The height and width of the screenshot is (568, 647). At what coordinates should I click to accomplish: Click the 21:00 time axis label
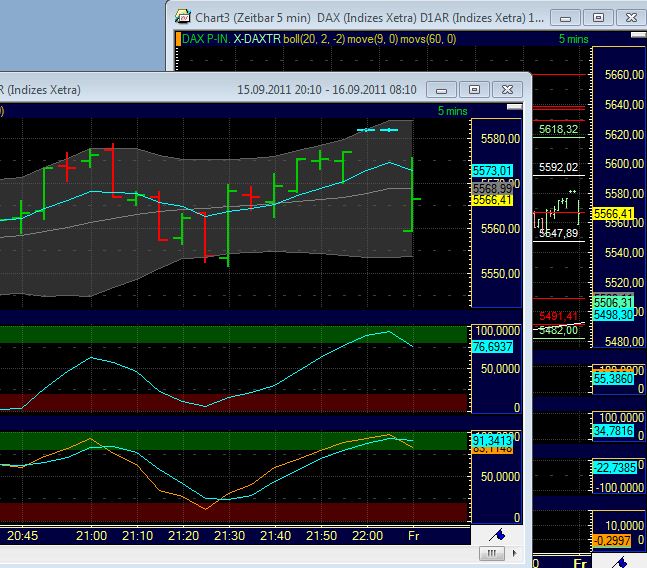pyautogui.click(x=91, y=535)
